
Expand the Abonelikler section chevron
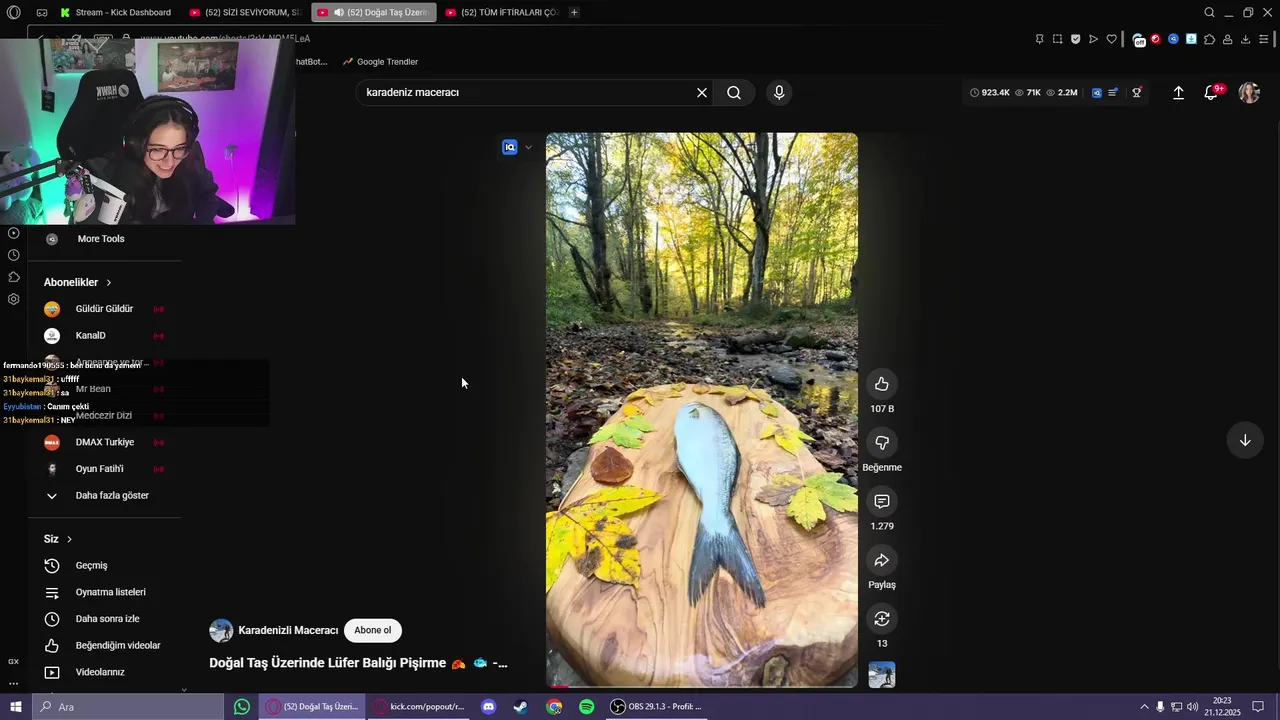tap(109, 283)
